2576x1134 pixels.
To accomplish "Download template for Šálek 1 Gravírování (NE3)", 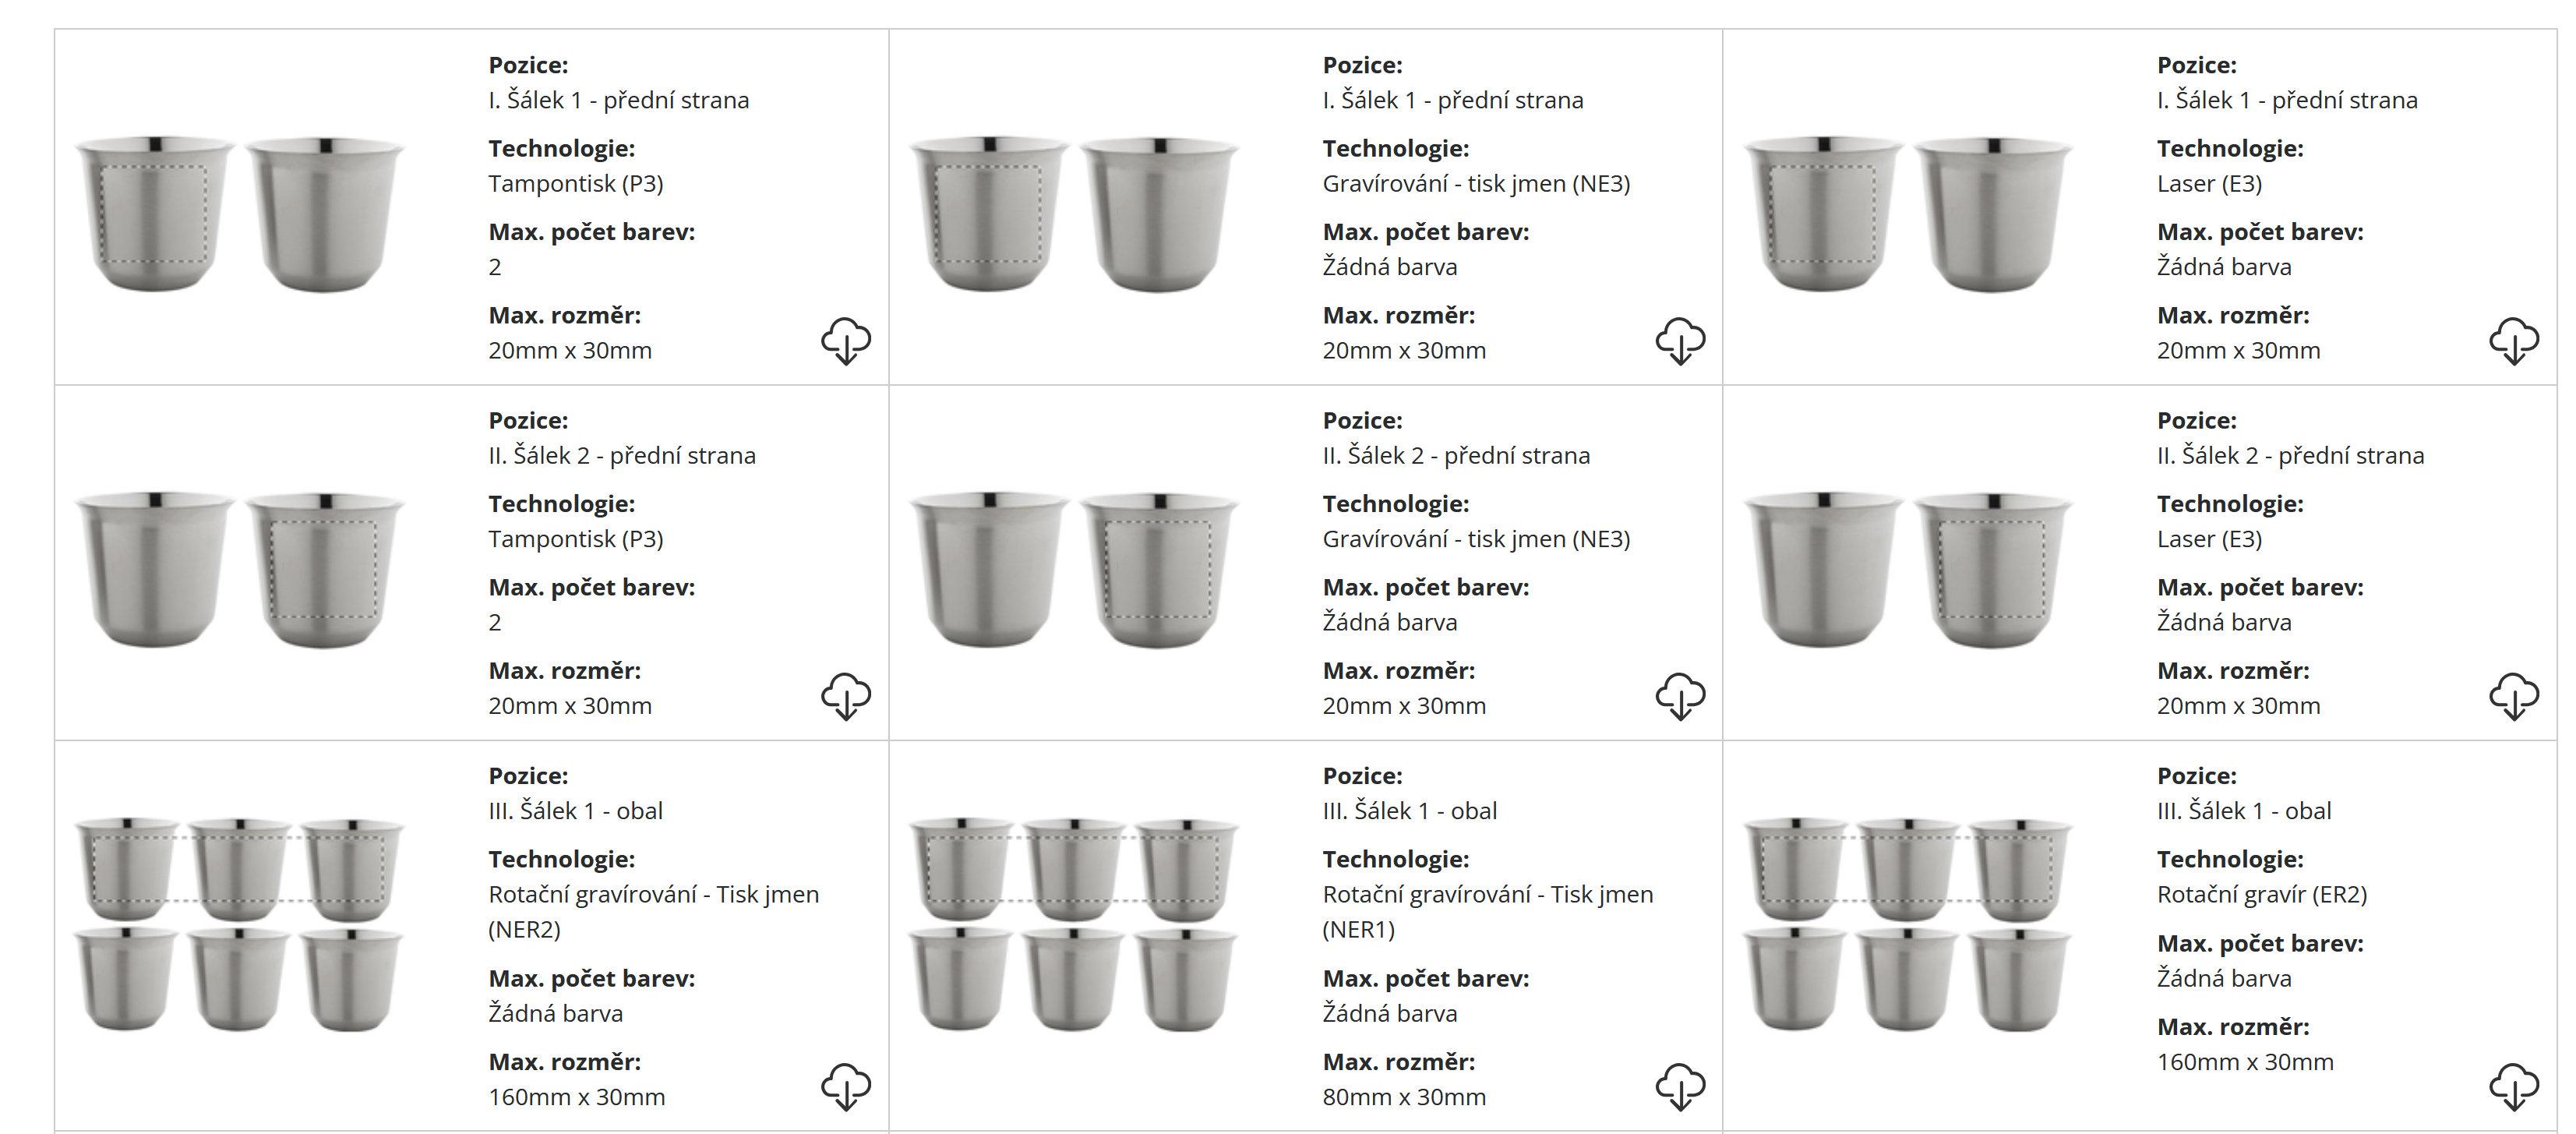I will [x=1680, y=341].
